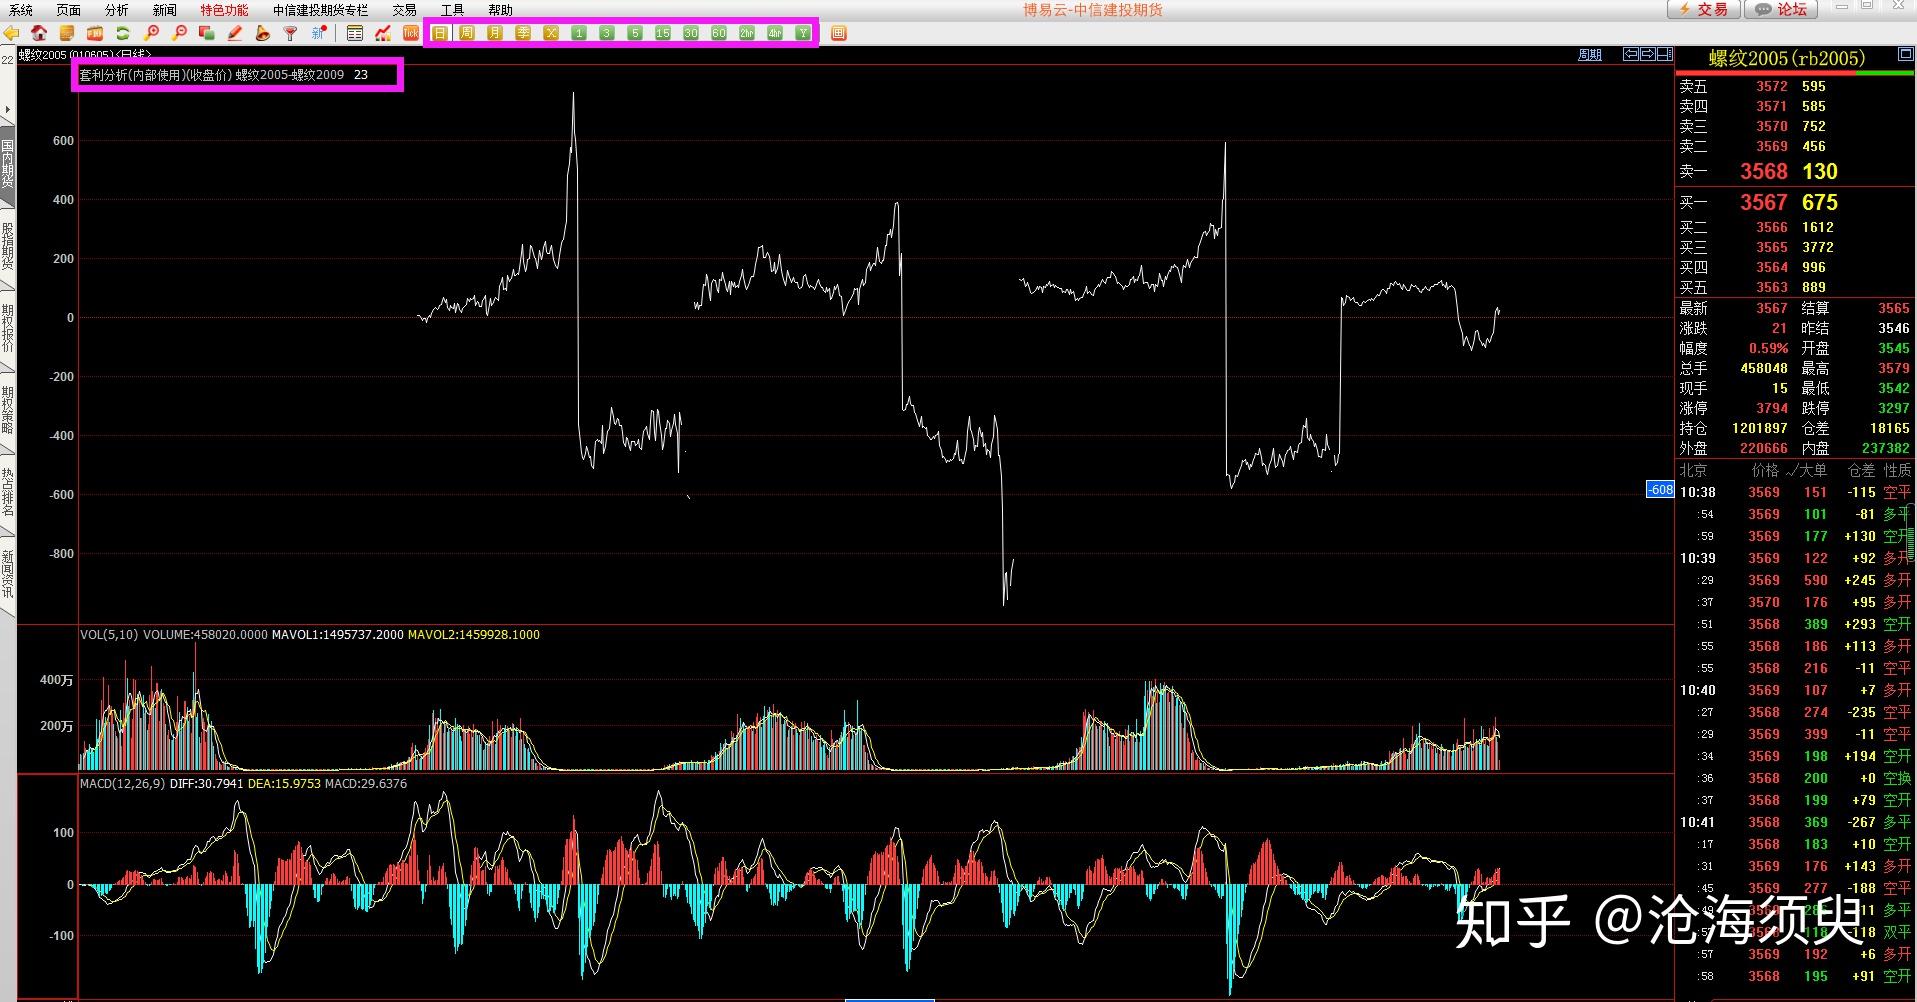Image resolution: width=1917 pixels, height=1002 pixels.
Task: Click the red-green buy/sell ratio bar
Action: tap(1795, 73)
